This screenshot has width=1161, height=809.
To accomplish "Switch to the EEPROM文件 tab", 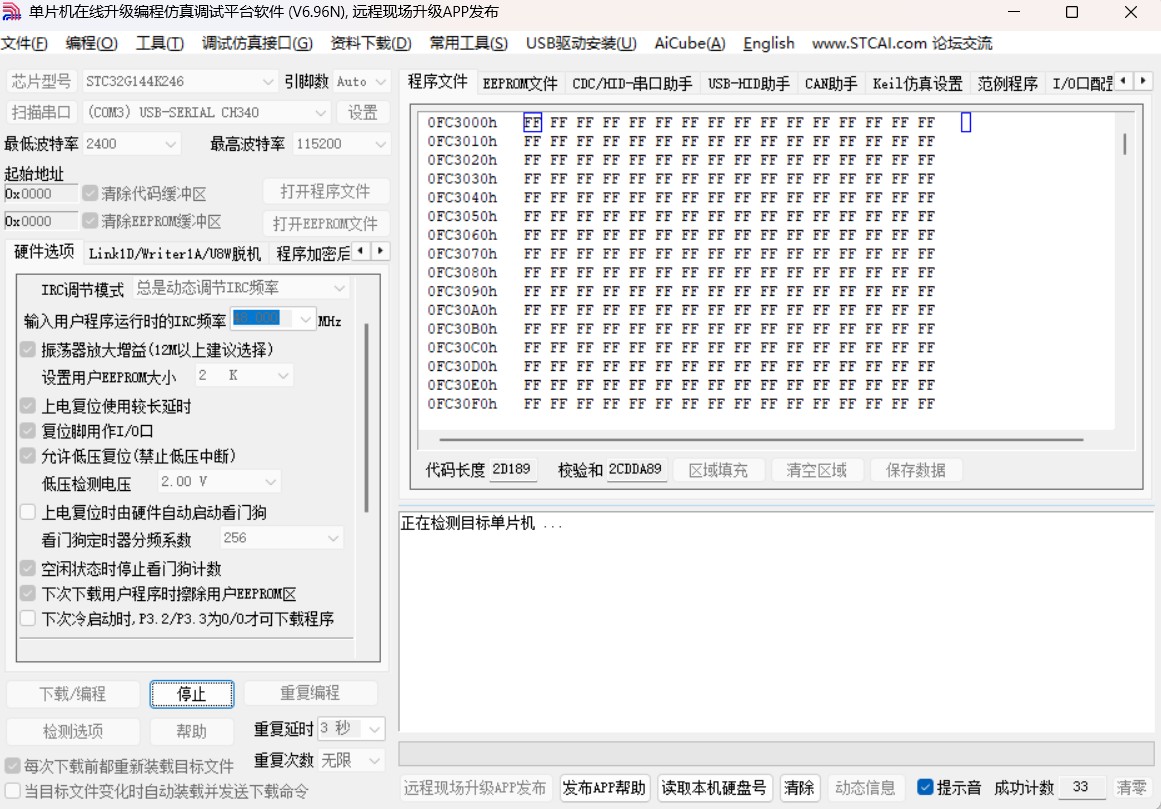I will pos(520,84).
